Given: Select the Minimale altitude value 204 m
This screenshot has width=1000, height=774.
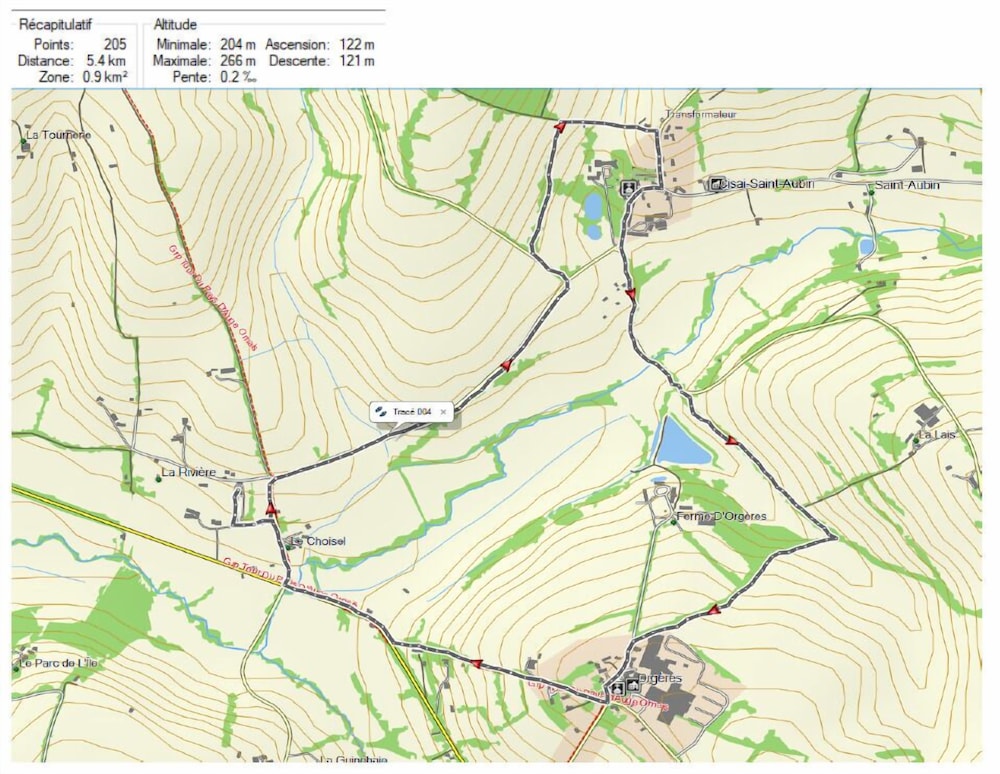Looking at the screenshot, I should tap(238, 44).
